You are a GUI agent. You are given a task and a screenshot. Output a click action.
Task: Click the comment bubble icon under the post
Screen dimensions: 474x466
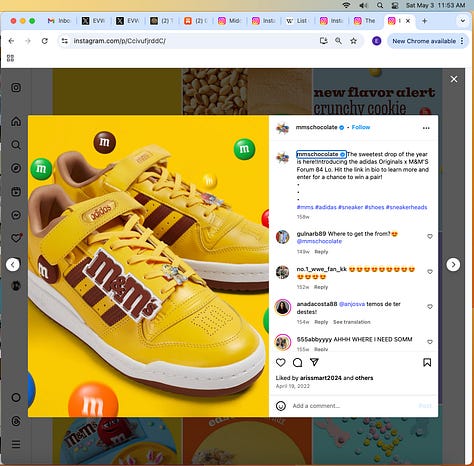click(297, 362)
